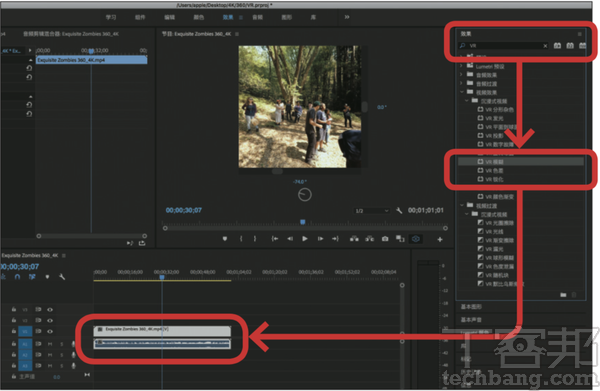600x391 pixels.
Task: Show more workspaces with the » overflow
Action: pos(347,17)
